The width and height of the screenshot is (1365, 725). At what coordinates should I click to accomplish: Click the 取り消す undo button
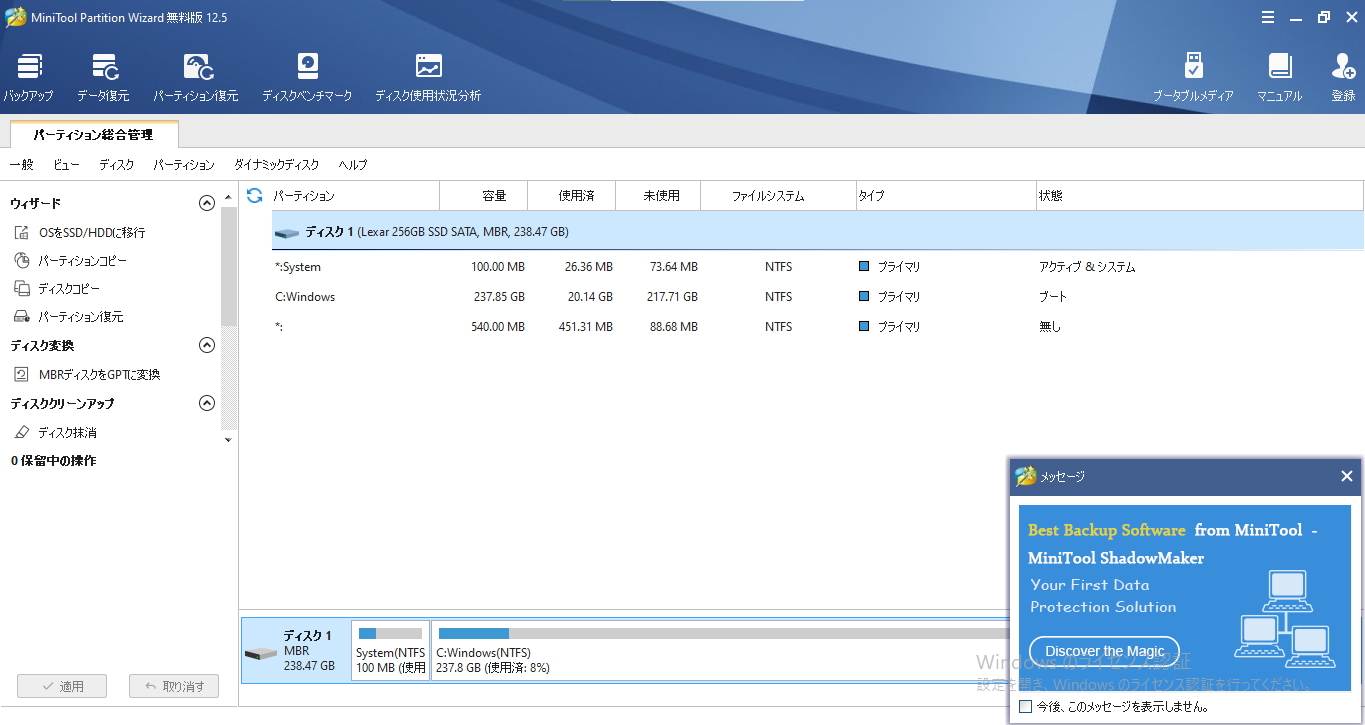[x=174, y=686]
